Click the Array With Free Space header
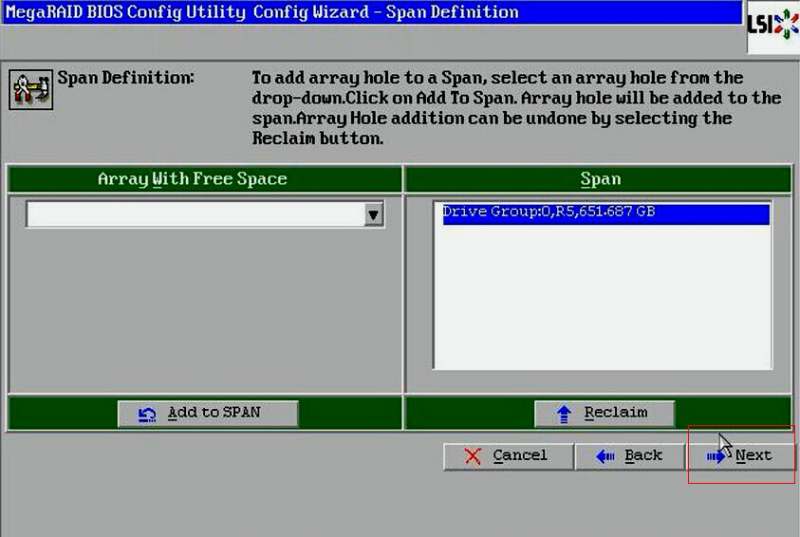The height and width of the screenshot is (537, 800). tap(192, 180)
